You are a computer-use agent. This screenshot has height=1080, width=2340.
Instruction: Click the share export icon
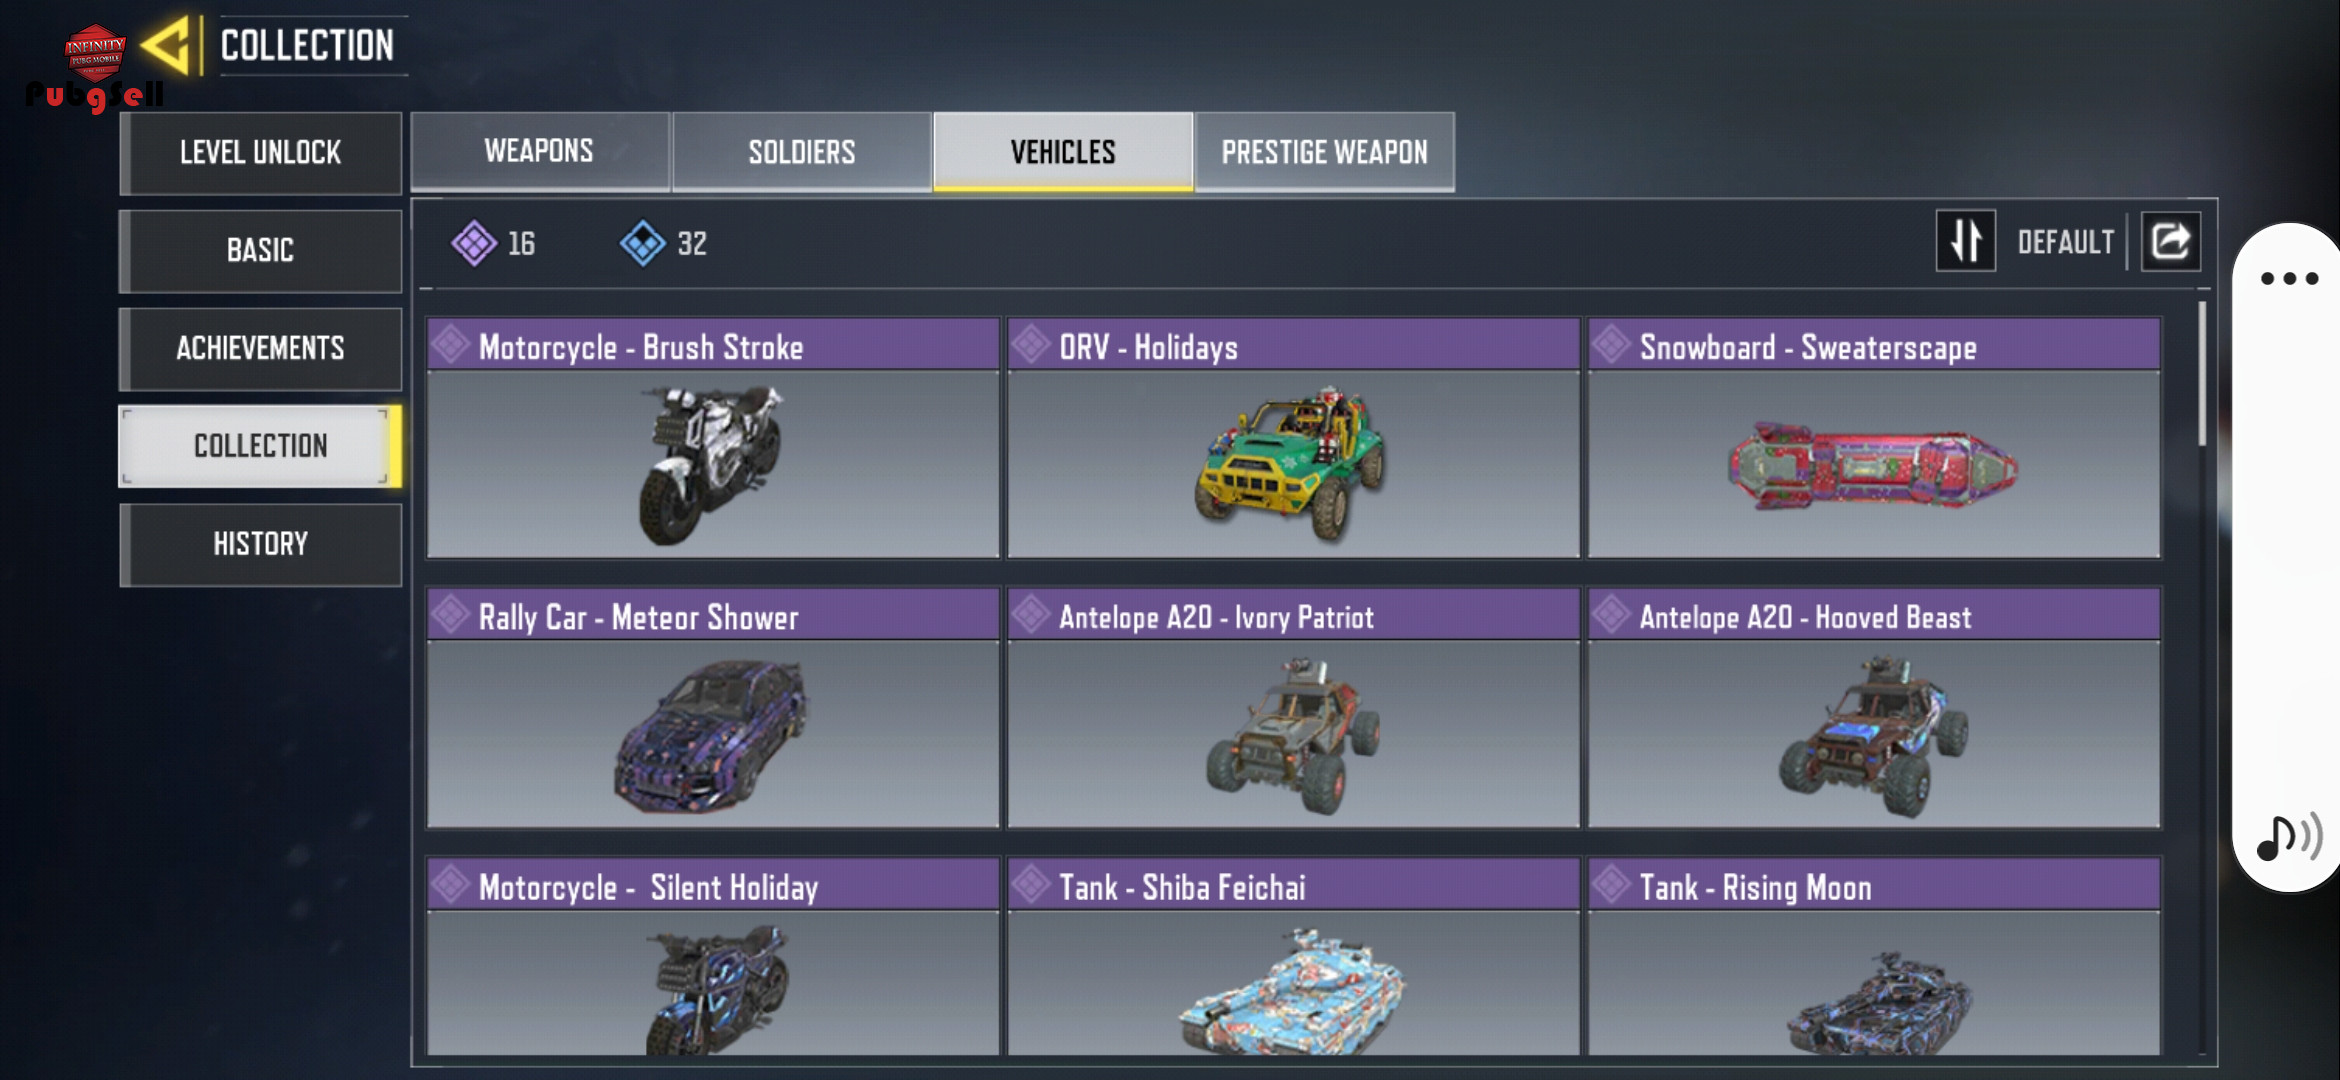tap(2170, 241)
